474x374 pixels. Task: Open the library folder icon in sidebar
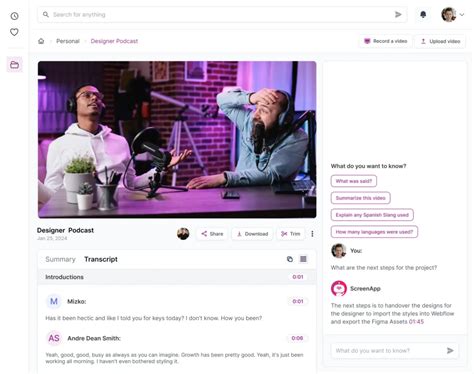pos(14,64)
